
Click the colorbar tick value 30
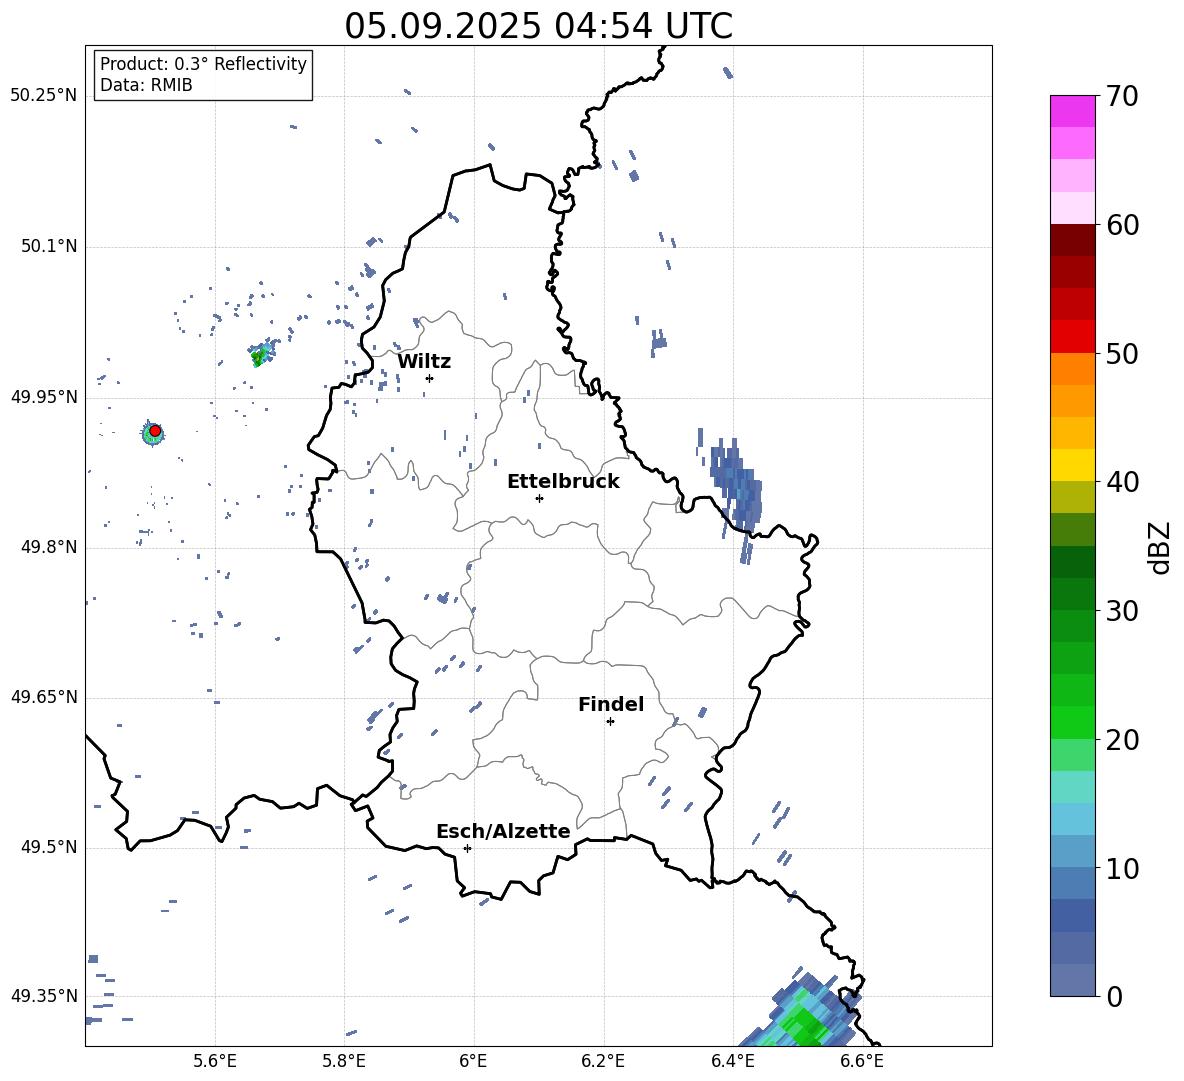point(1122,611)
